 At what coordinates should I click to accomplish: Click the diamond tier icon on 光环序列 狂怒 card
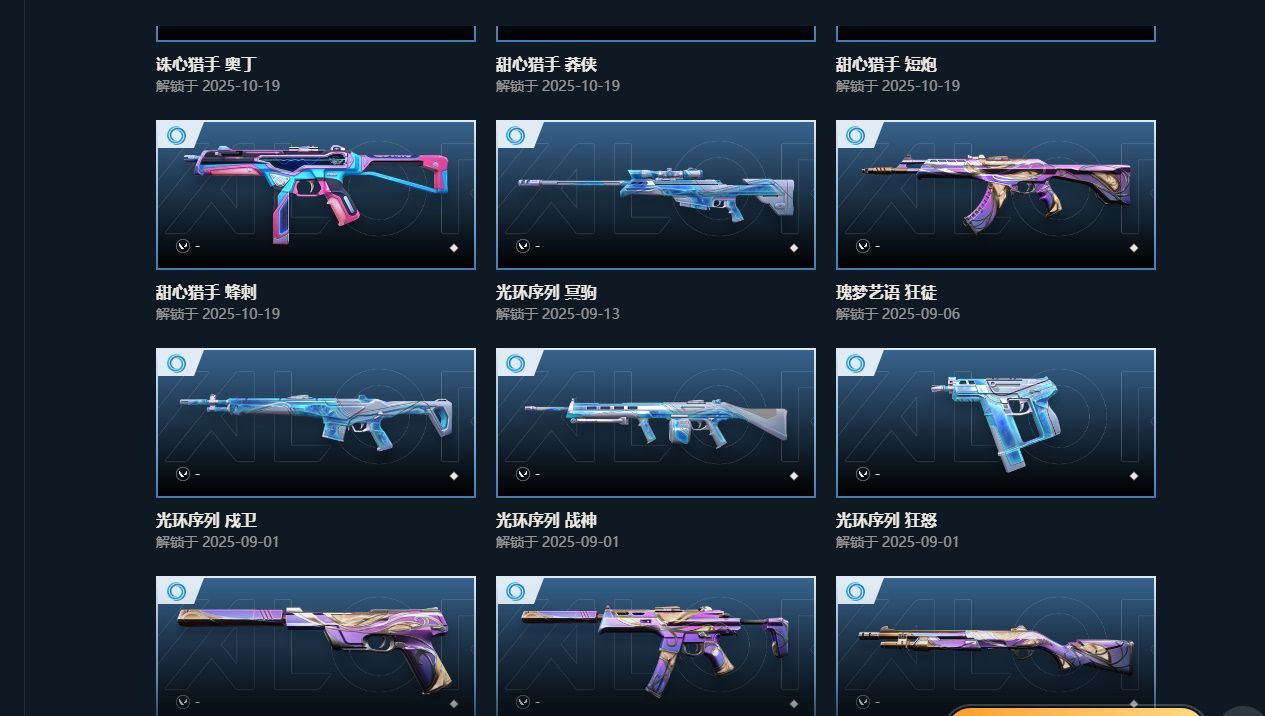click(x=1134, y=476)
